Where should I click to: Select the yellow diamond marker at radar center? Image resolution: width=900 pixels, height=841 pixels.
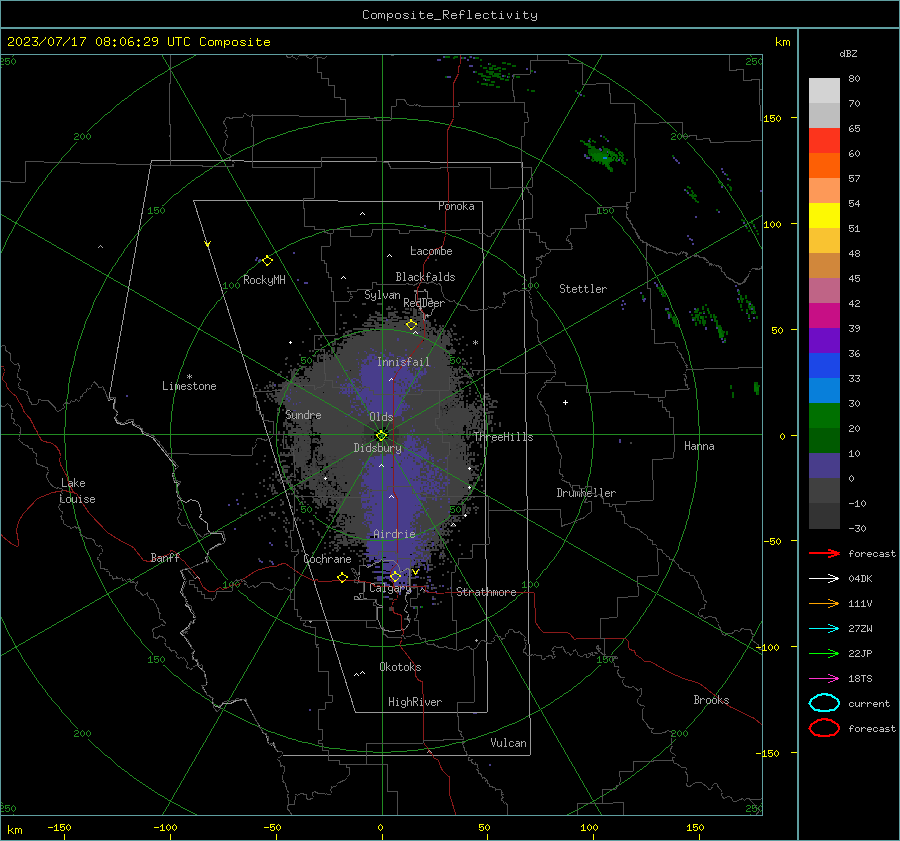pyautogui.click(x=381, y=436)
